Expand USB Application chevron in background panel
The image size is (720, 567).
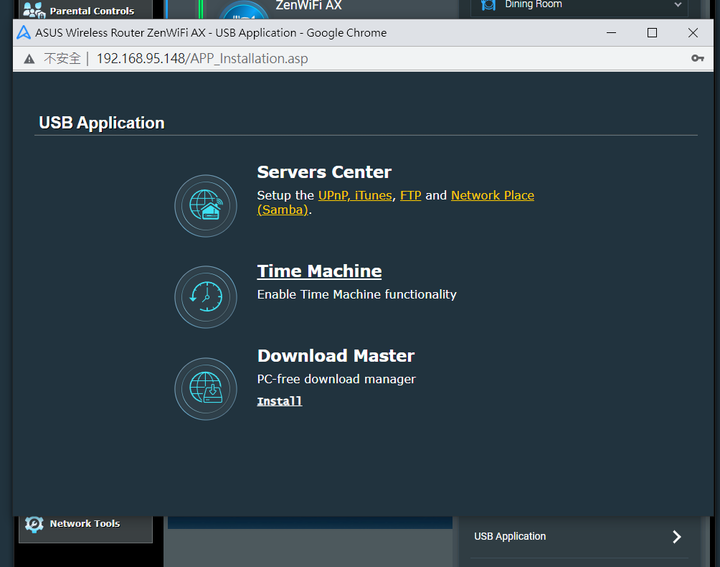click(677, 537)
